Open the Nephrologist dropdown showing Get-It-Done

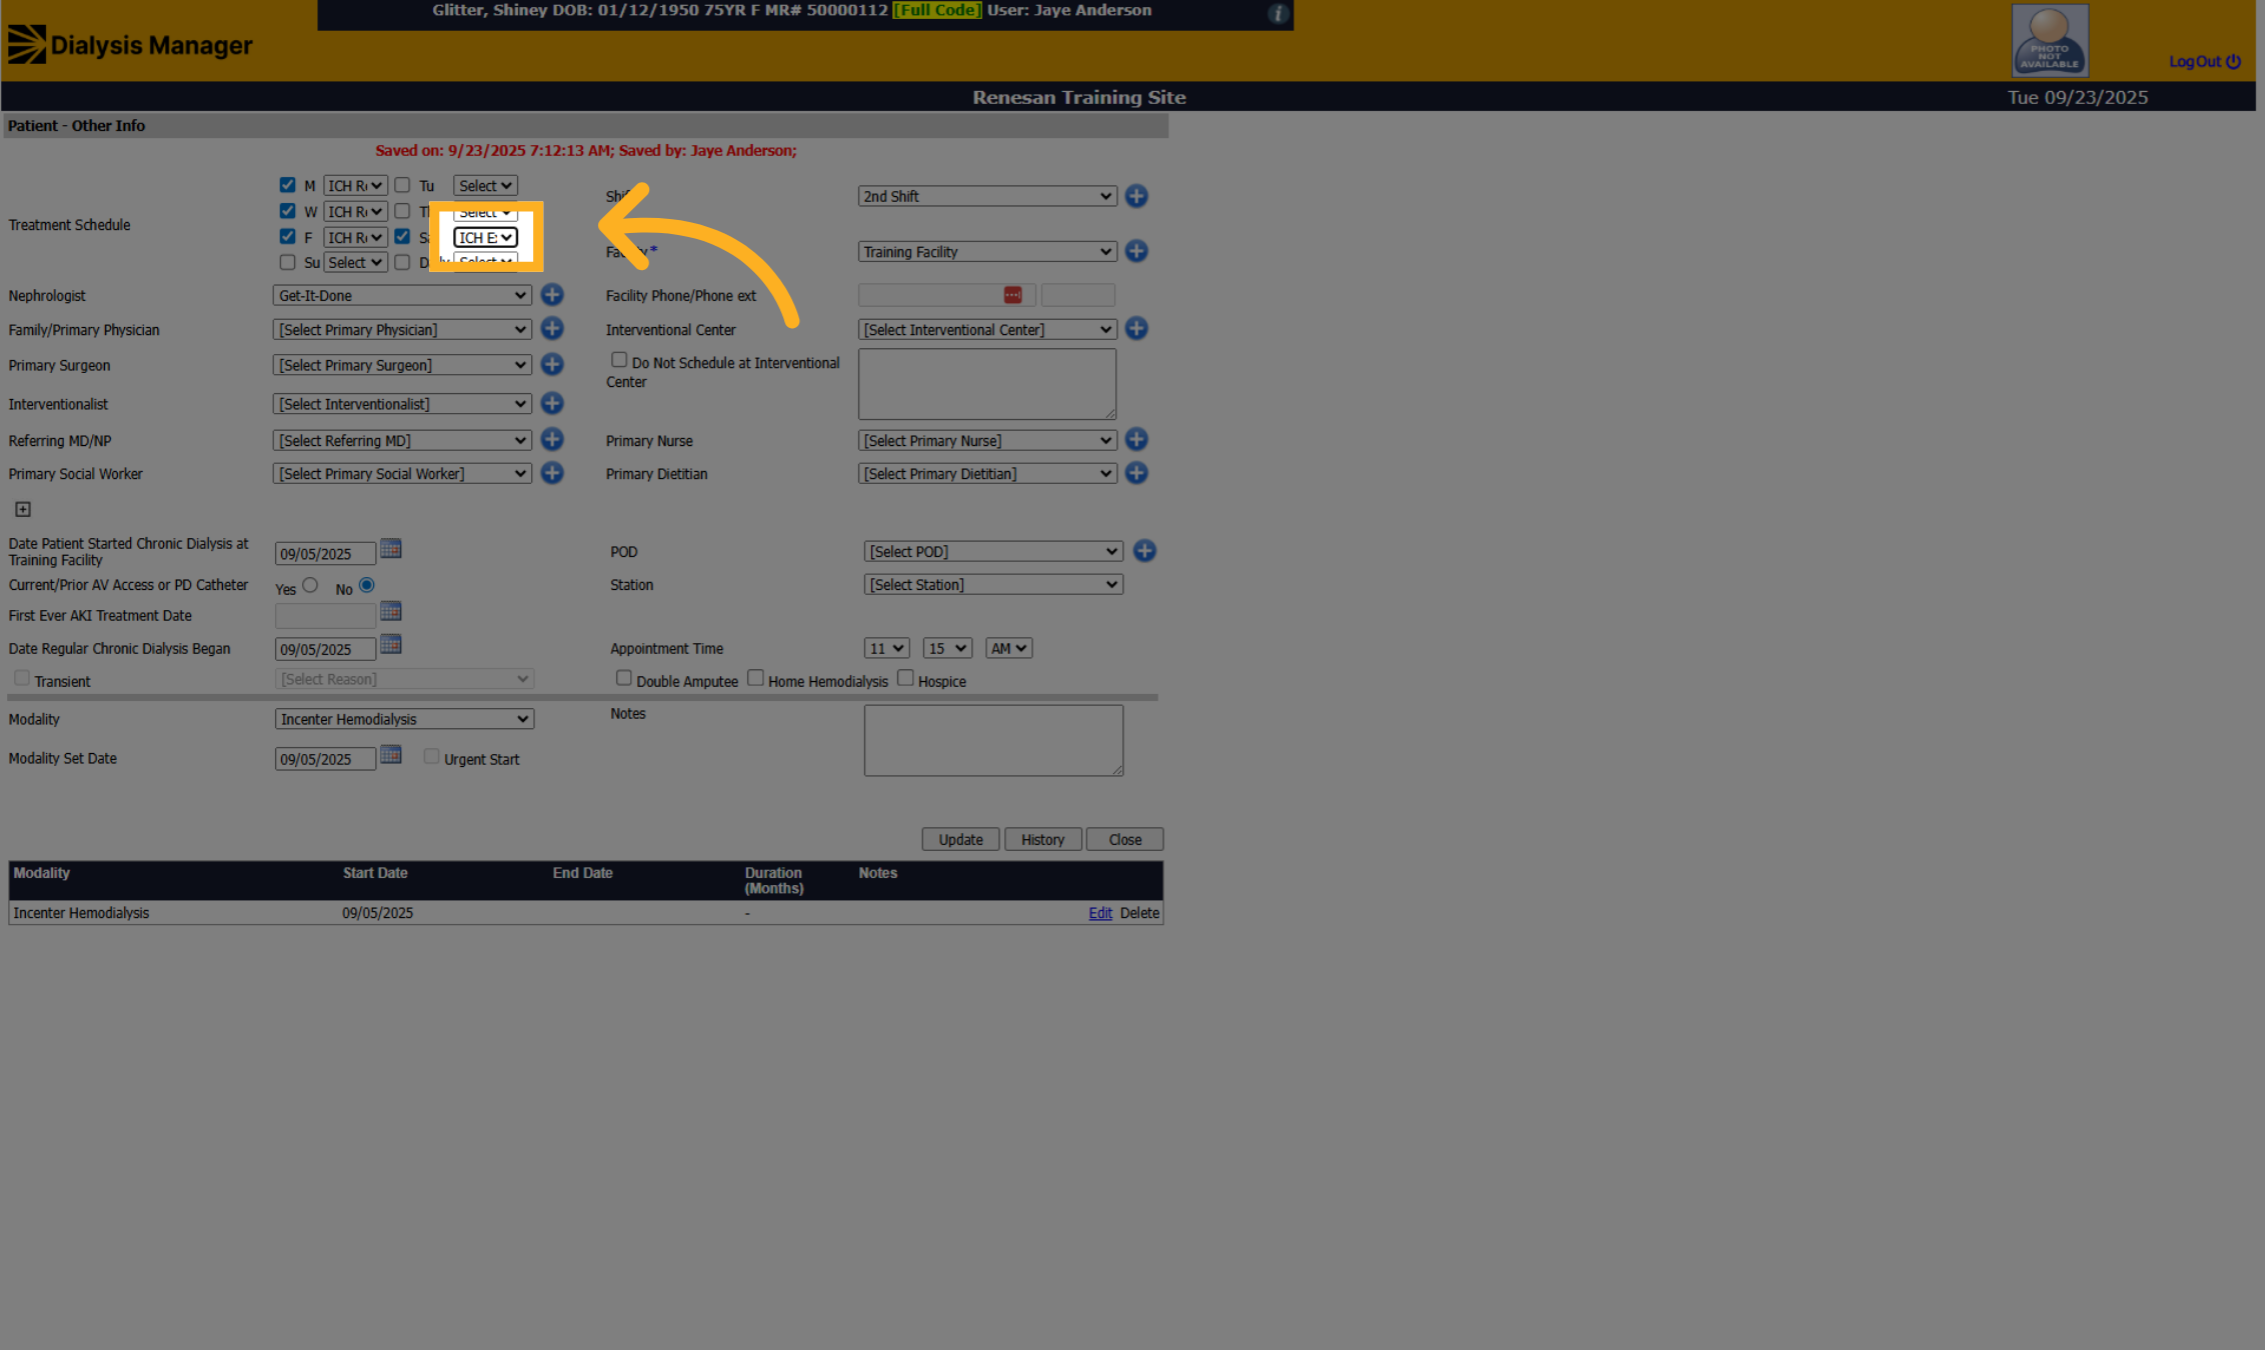click(402, 295)
